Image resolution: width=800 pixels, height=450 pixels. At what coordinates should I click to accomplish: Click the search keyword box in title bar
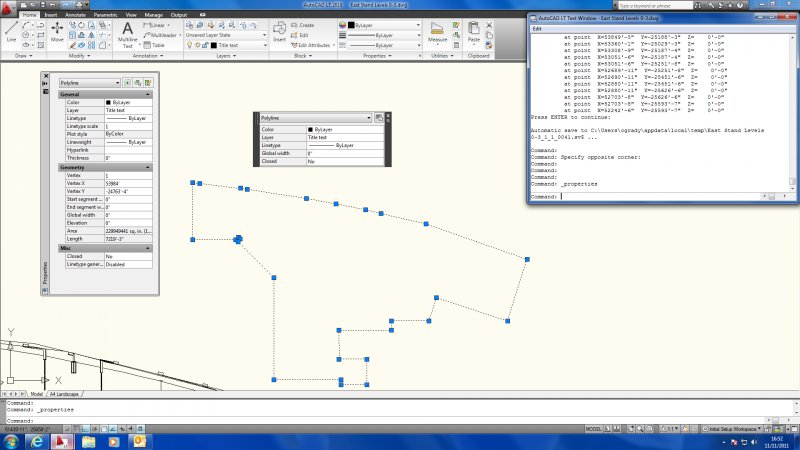tap(655, 5)
